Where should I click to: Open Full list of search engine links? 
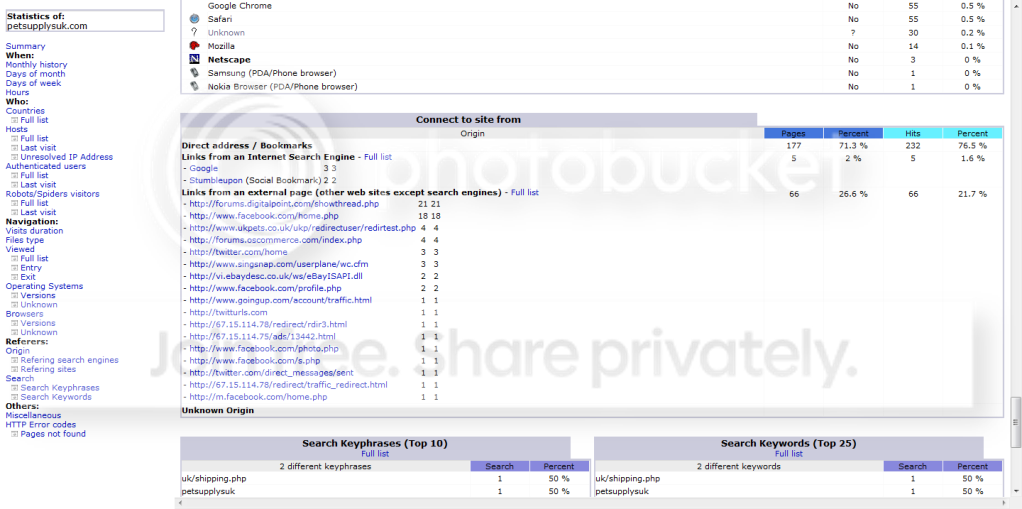378,157
